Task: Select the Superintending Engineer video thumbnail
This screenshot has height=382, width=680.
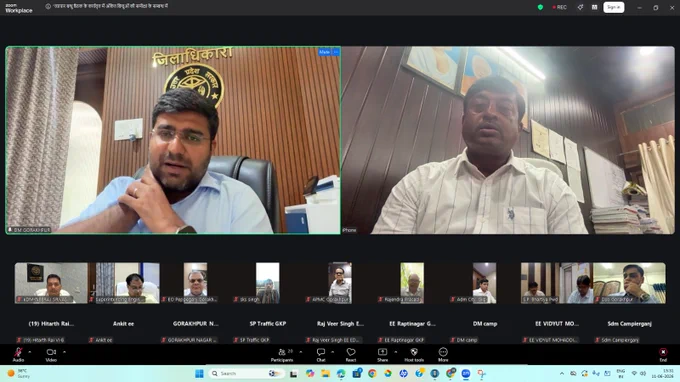Action: tap(124, 283)
